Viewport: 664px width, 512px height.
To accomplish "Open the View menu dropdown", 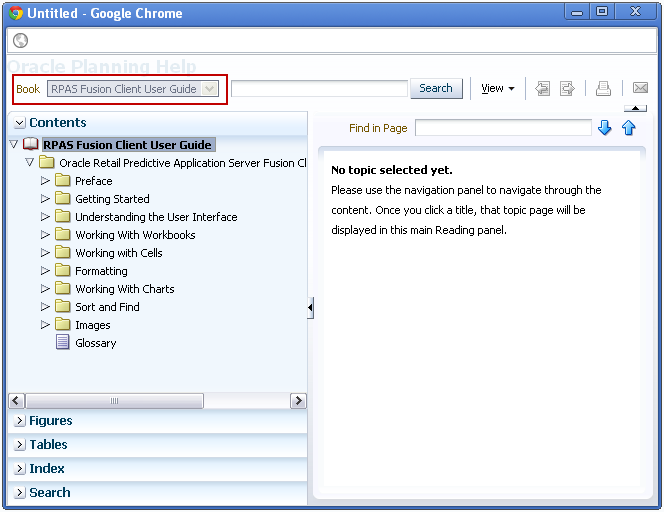I will point(498,89).
